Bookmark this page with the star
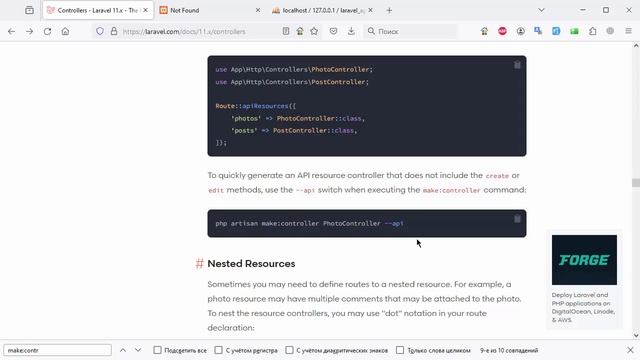Screen dimensions: 640x360 click(x=314, y=31)
